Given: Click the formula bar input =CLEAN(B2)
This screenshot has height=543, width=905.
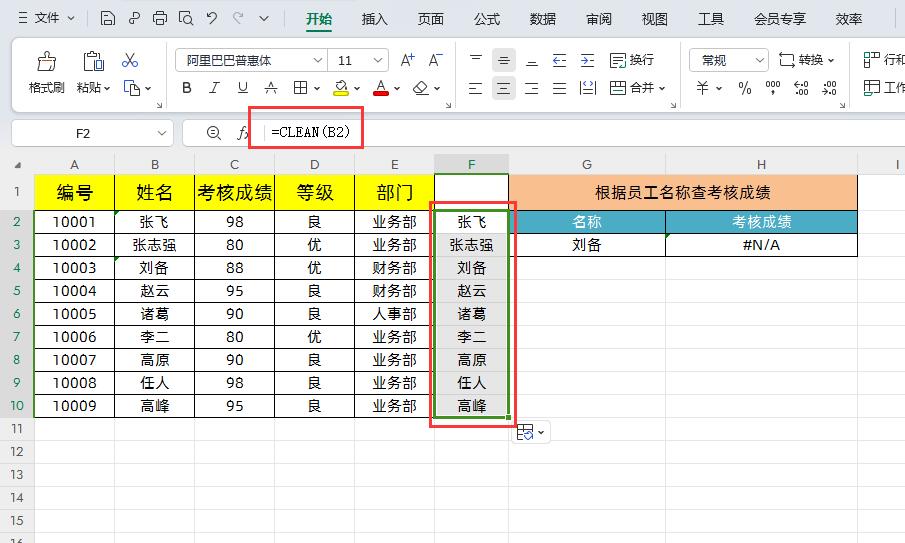Looking at the screenshot, I should coord(311,132).
